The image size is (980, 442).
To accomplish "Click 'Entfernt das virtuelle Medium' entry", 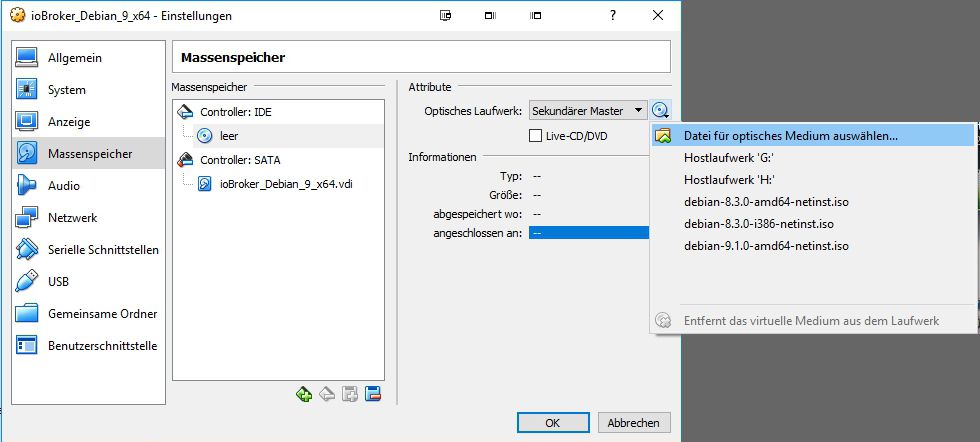I will [813, 321].
